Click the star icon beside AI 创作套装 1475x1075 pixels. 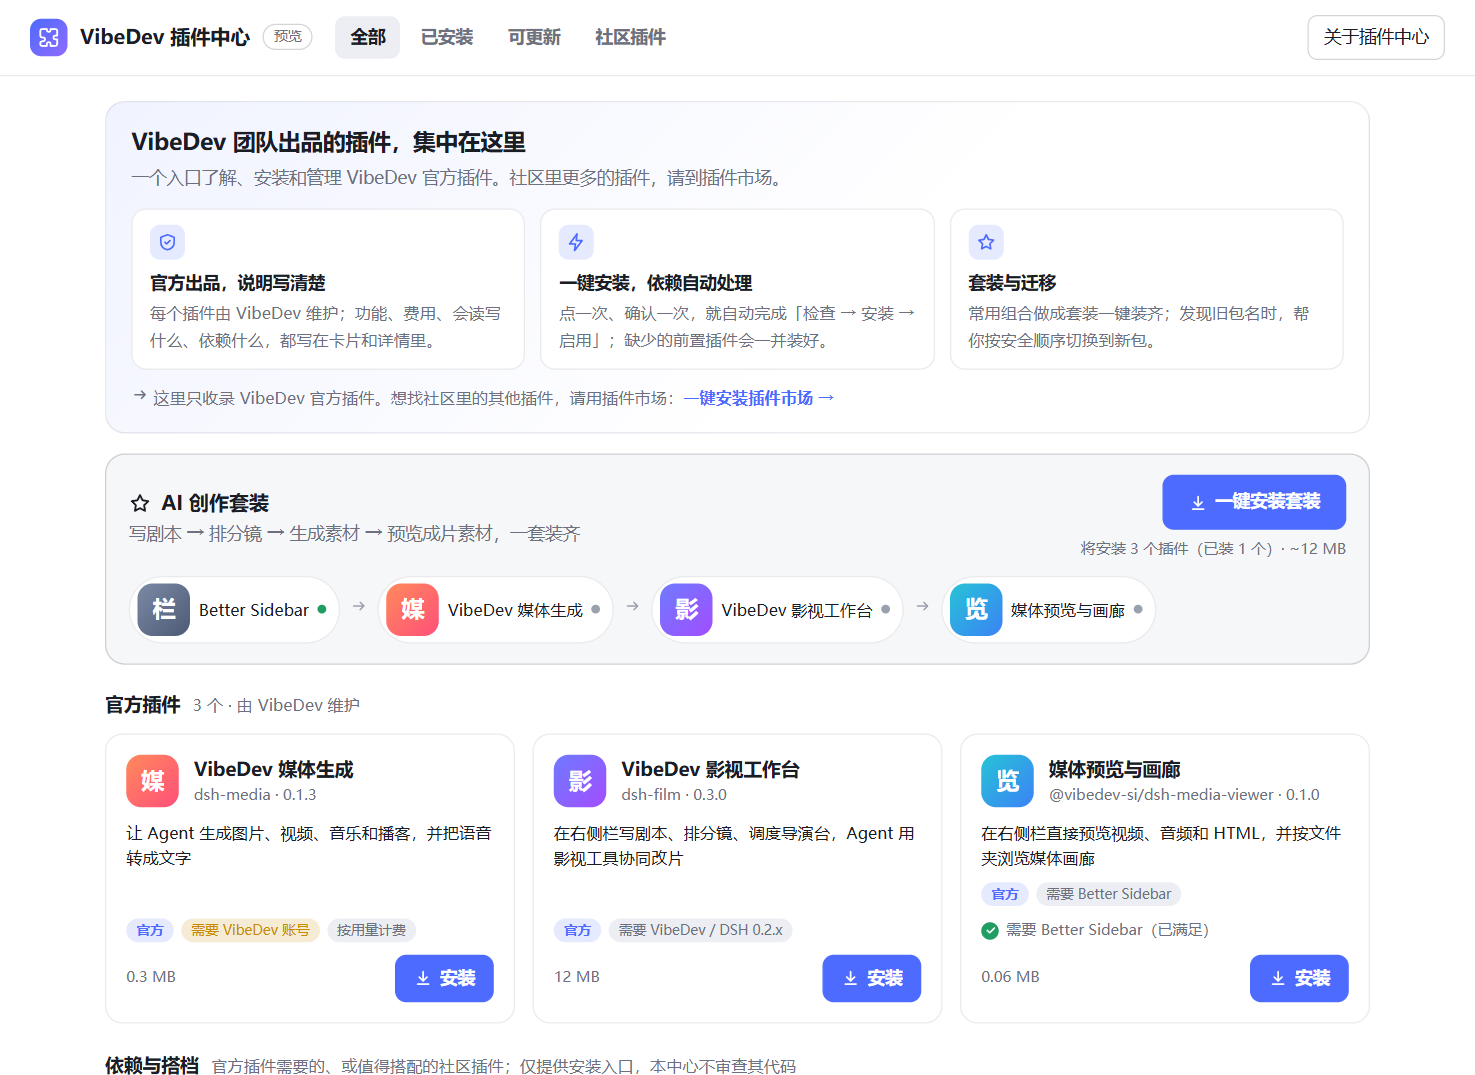140,503
